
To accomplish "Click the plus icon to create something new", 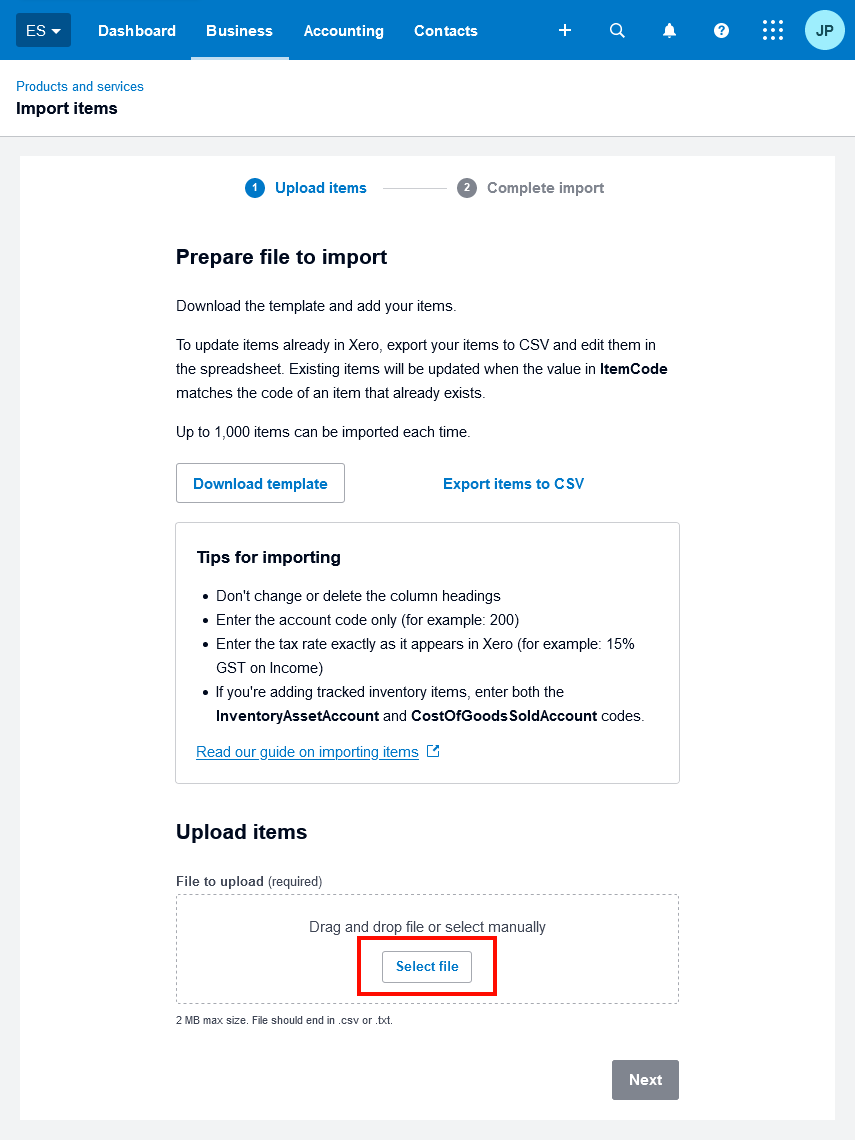I will point(565,31).
